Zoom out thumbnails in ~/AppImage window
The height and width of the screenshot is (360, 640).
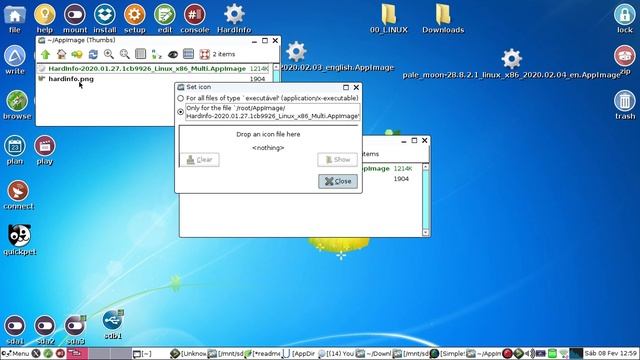(x=124, y=54)
